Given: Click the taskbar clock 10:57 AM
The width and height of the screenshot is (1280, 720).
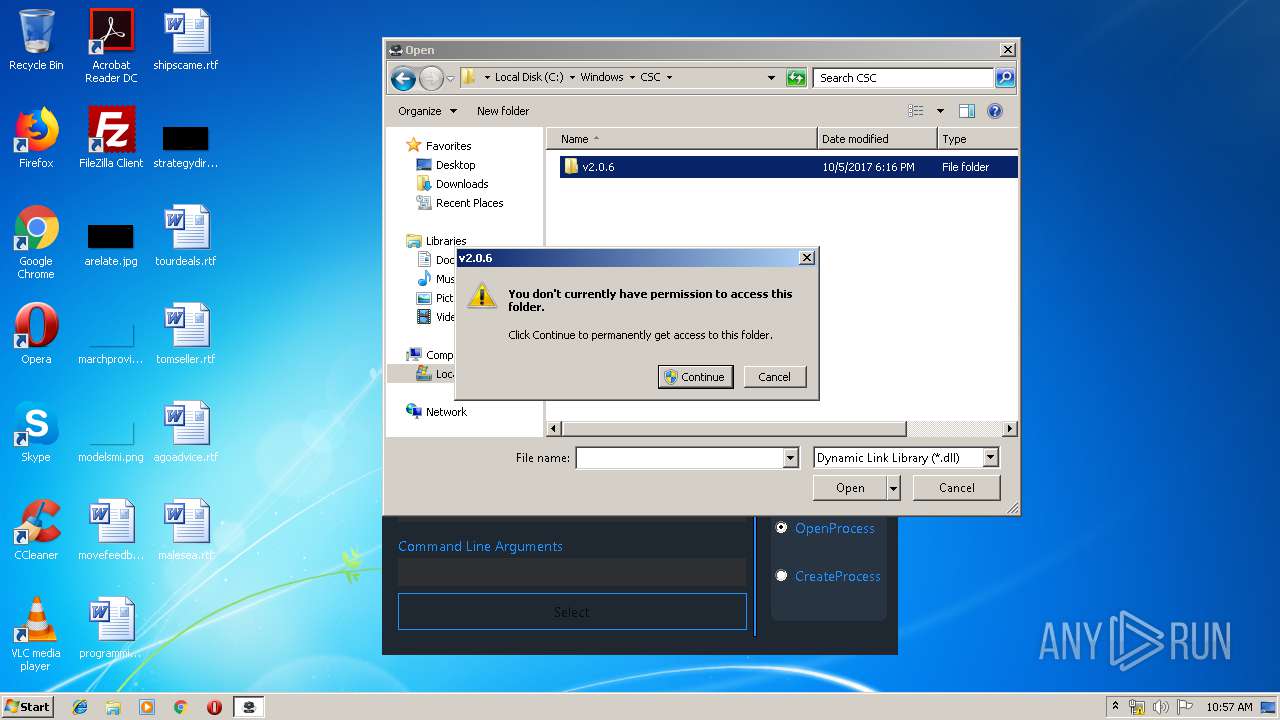Looking at the screenshot, I should (x=1229, y=707).
